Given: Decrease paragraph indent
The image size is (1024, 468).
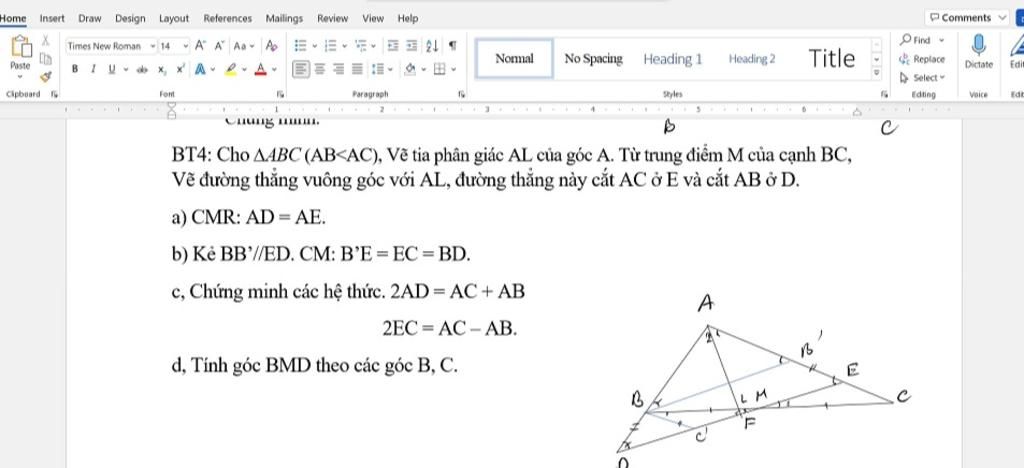Looking at the screenshot, I should click(392, 46).
